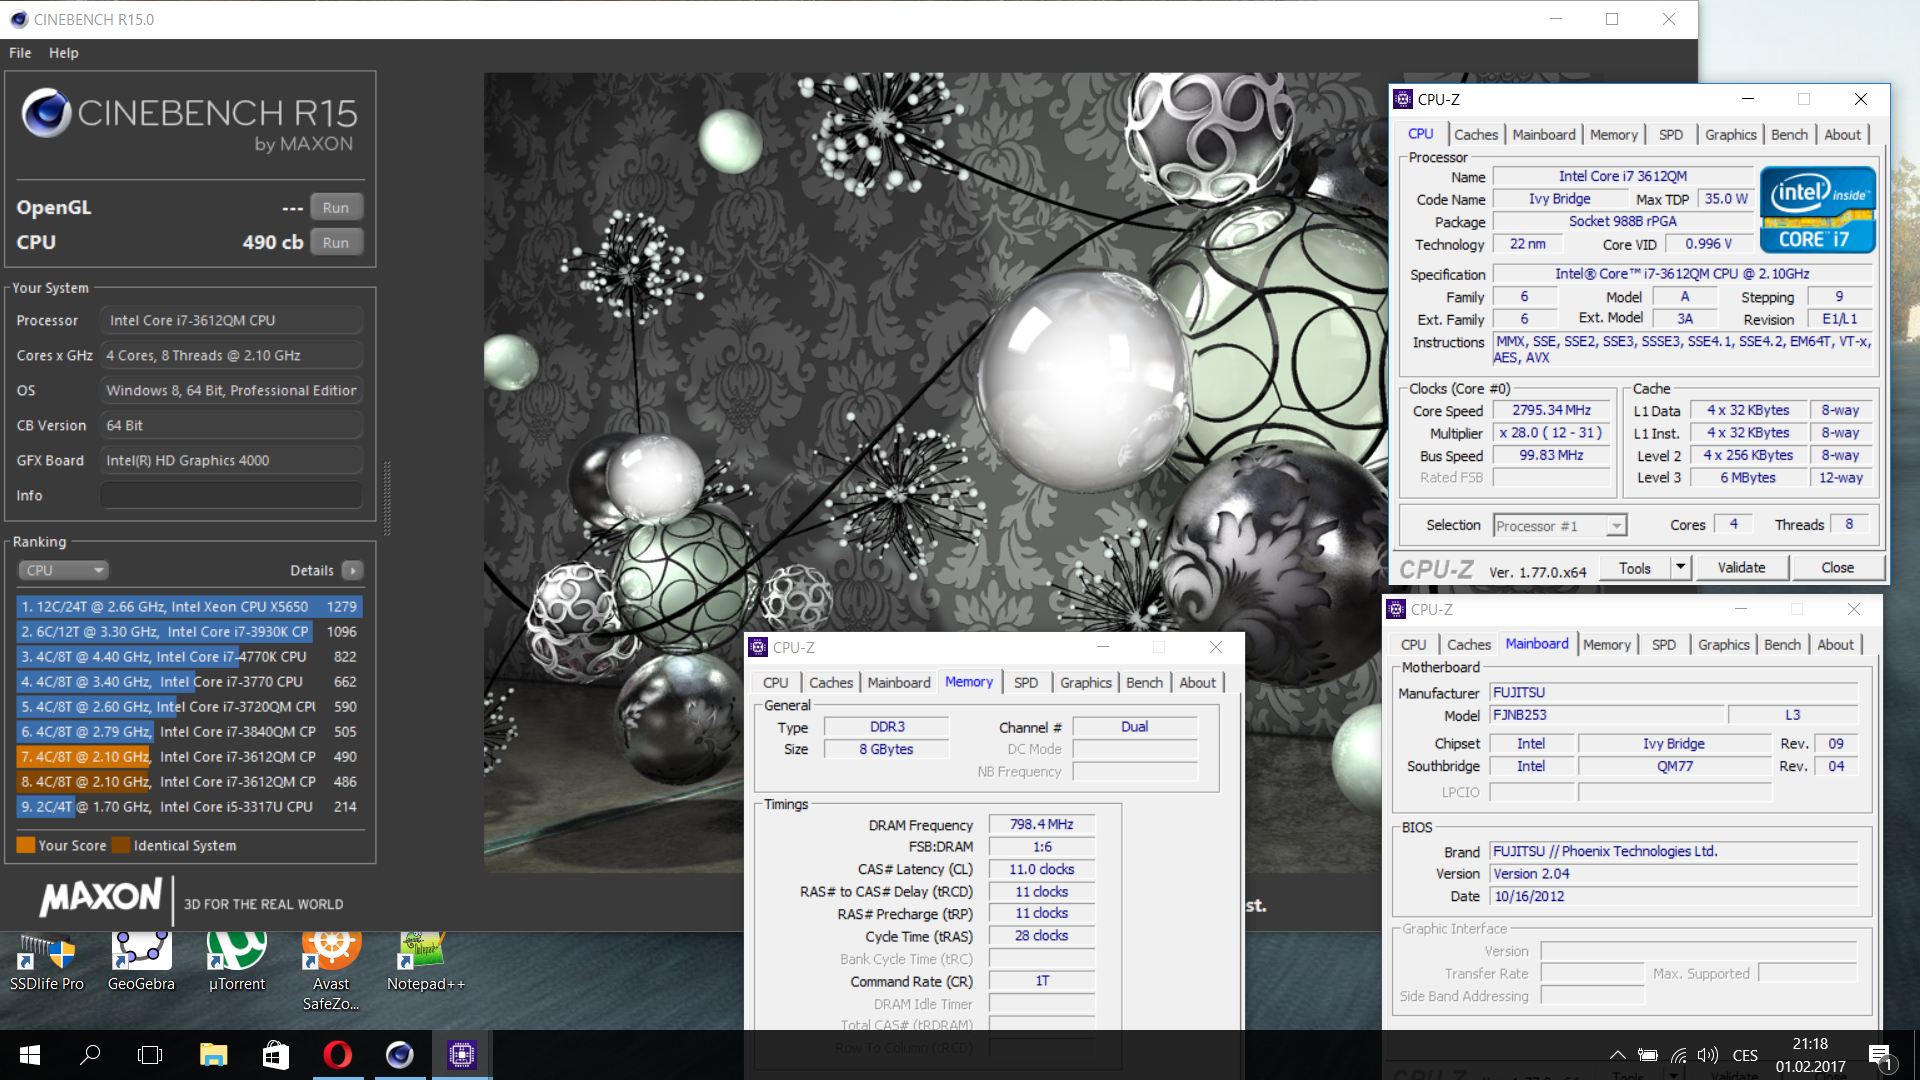Open taskbar search magnifier

click(x=90, y=1055)
